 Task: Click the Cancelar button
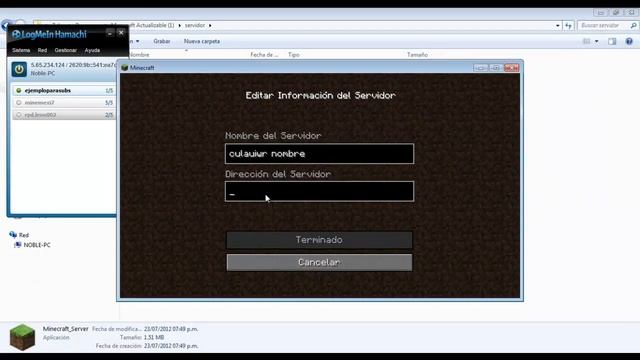pyautogui.click(x=319, y=262)
